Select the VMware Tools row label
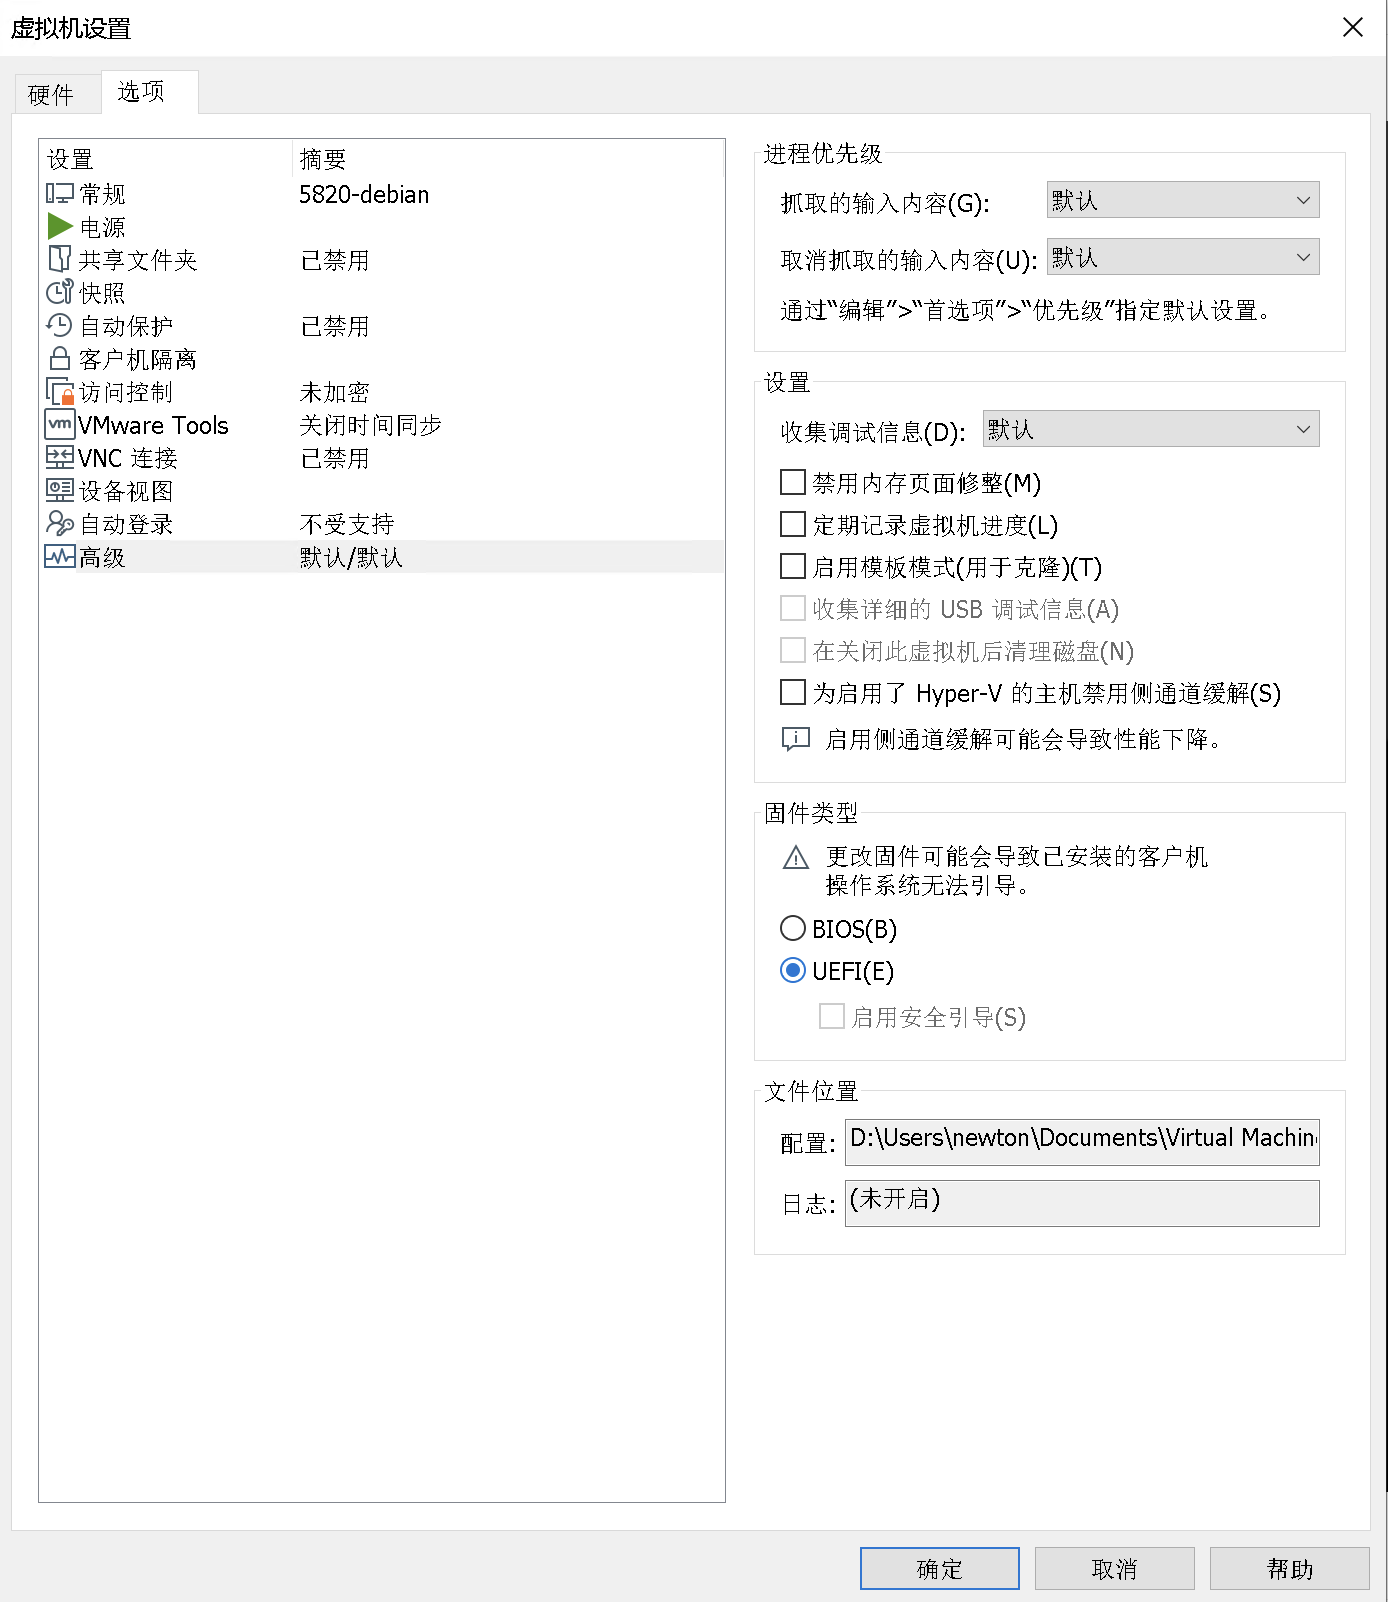1388x1602 pixels. click(x=153, y=425)
